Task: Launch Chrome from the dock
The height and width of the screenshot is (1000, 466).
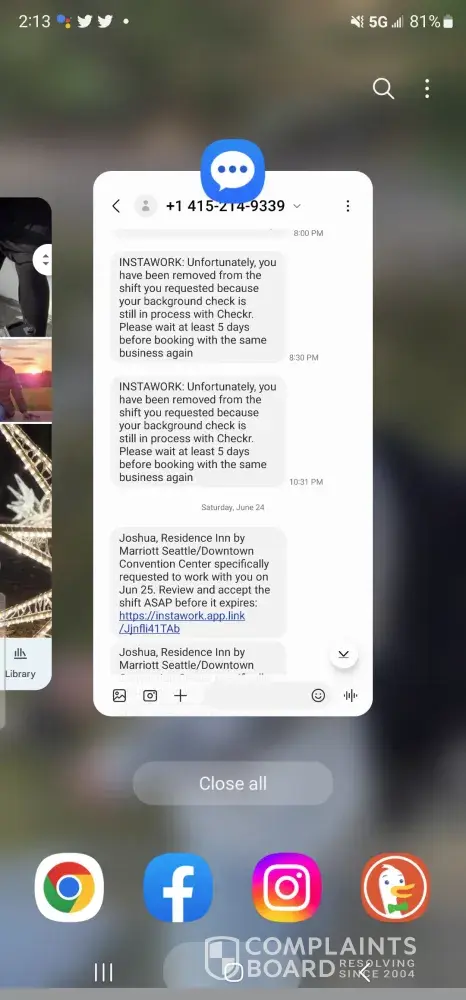Action: 69,887
